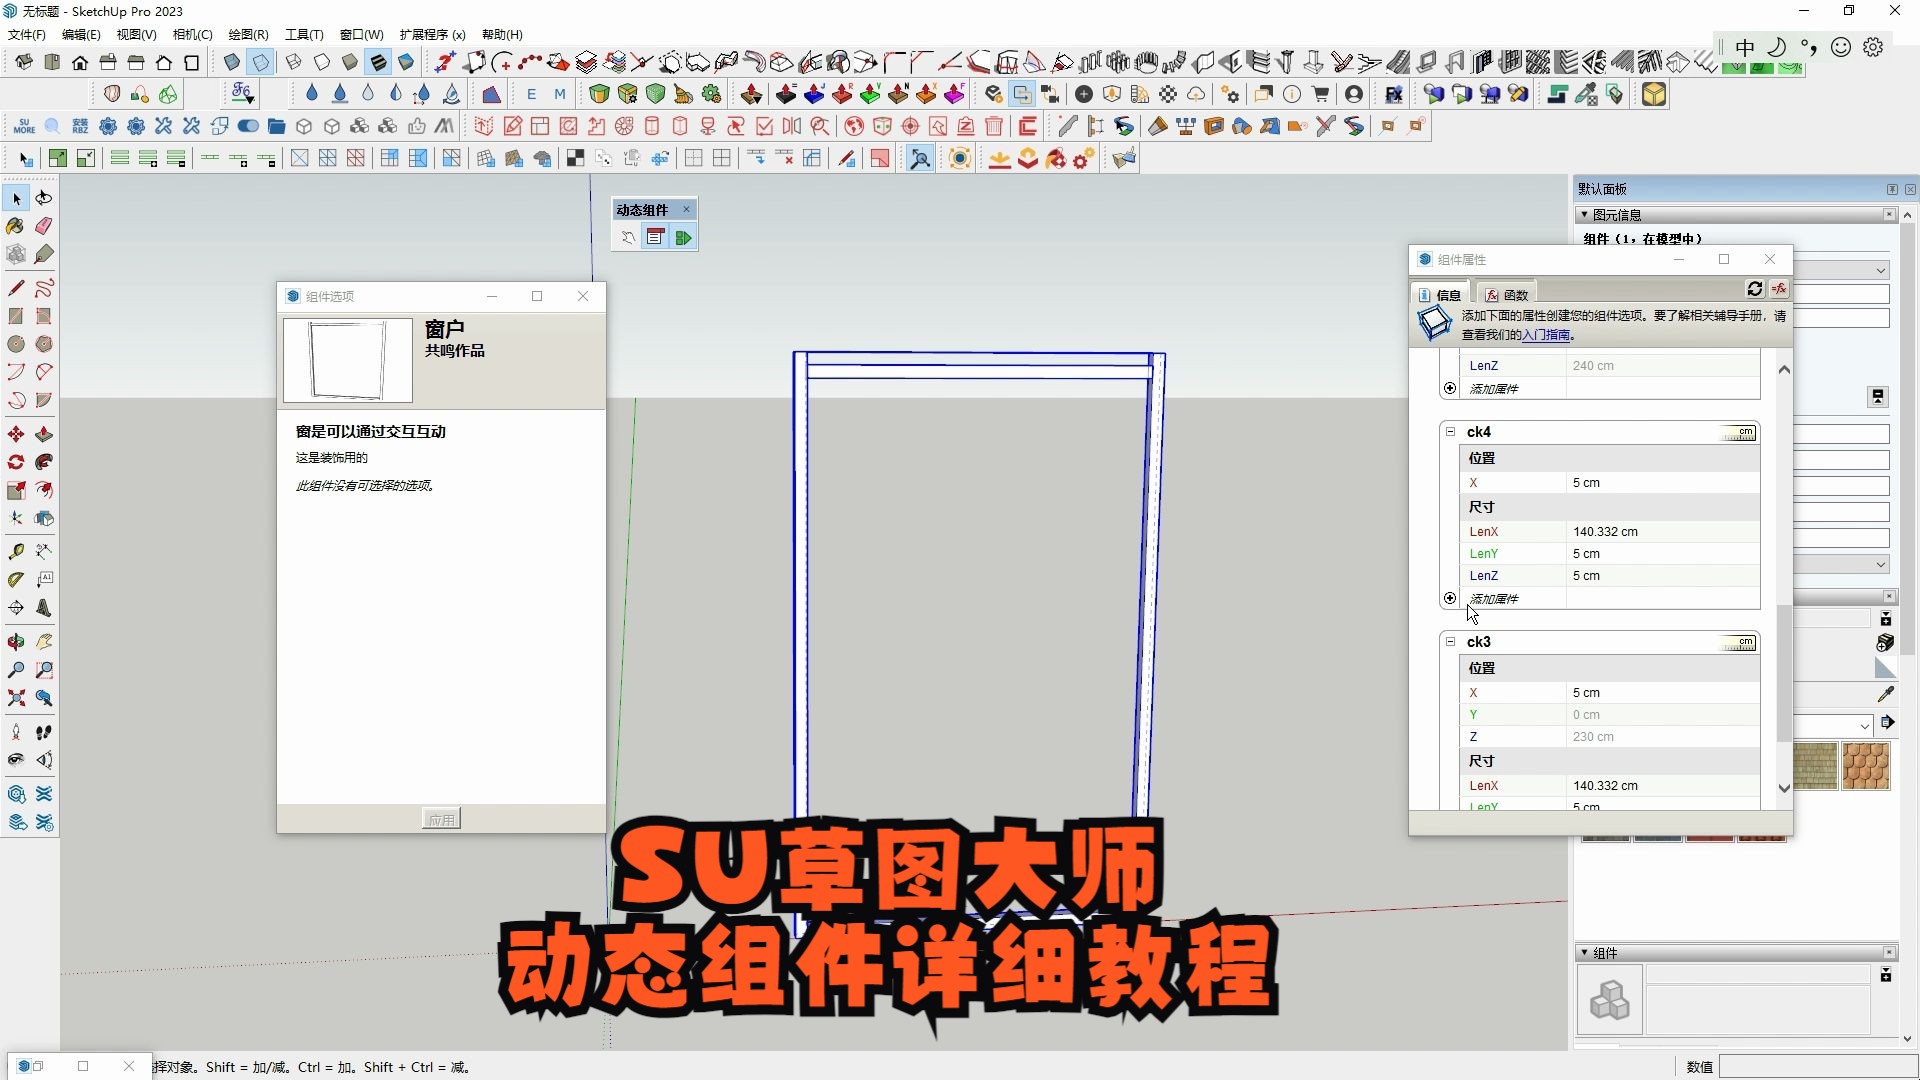The height and width of the screenshot is (1080, 1920).
Task: Click the 应用 button in Component Options
Action: [x=441, y=819]
